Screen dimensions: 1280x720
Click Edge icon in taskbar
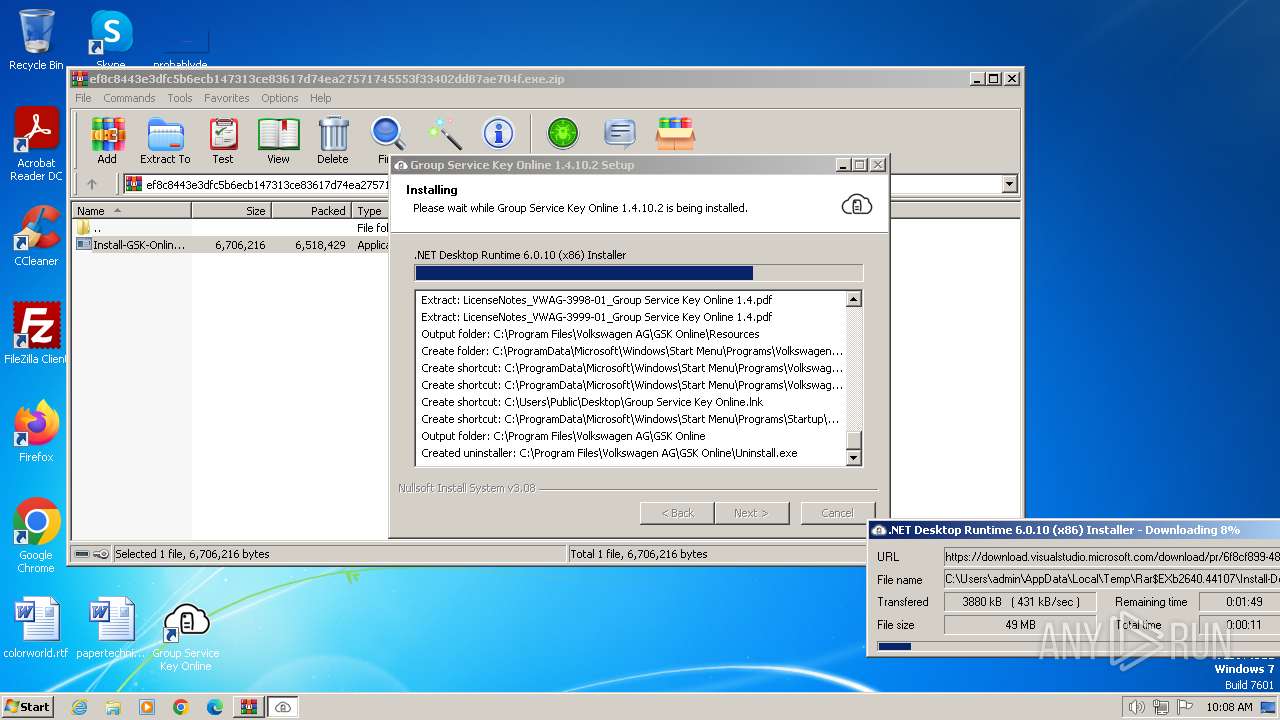(214, 707)
